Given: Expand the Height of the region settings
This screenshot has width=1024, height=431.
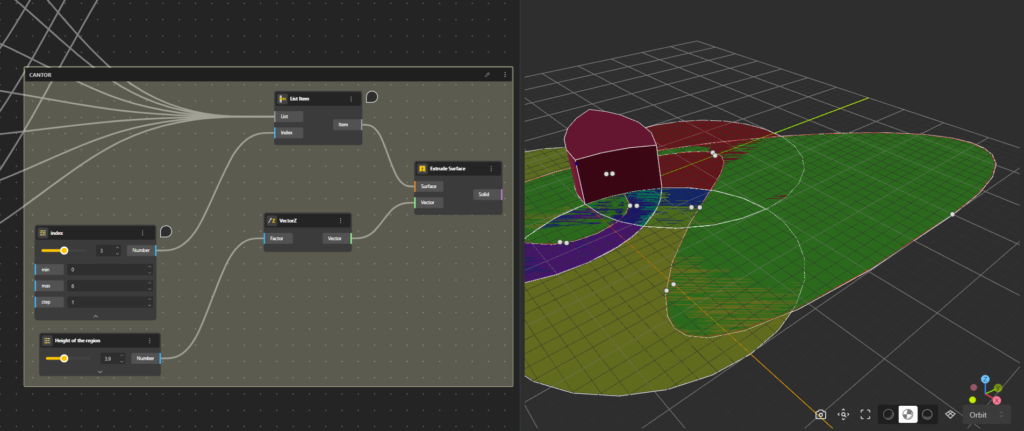Looking at the screenshot, I should click(99, 371).
